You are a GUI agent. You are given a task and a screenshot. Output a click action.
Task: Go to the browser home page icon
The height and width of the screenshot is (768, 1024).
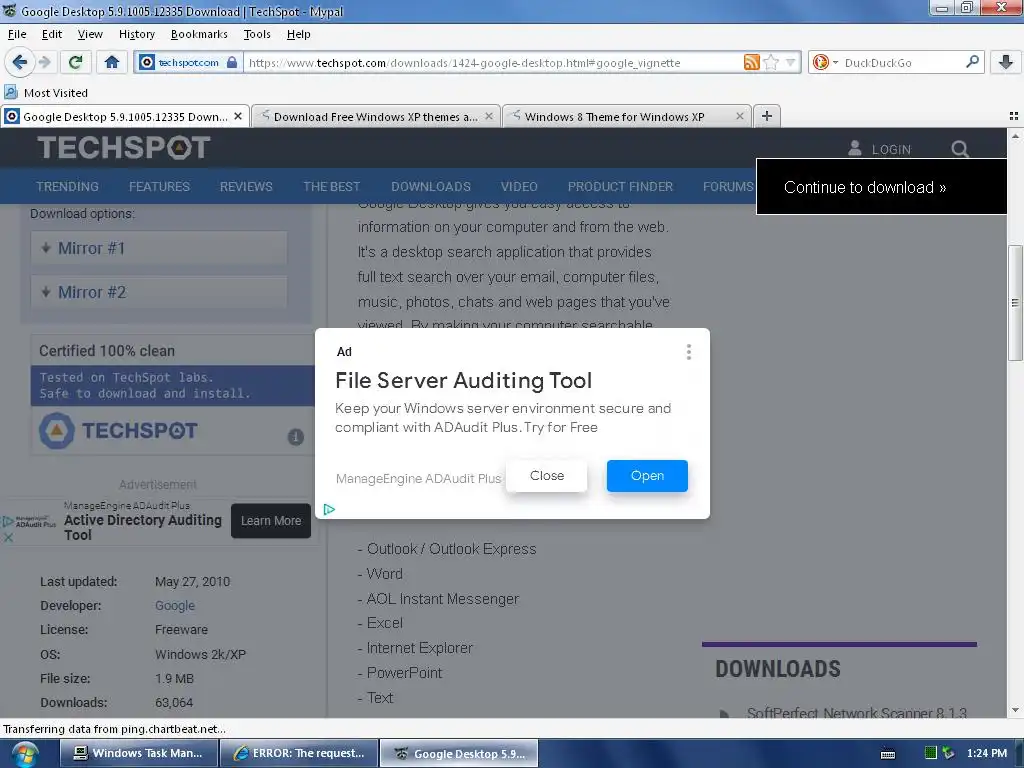coord(112,62)
